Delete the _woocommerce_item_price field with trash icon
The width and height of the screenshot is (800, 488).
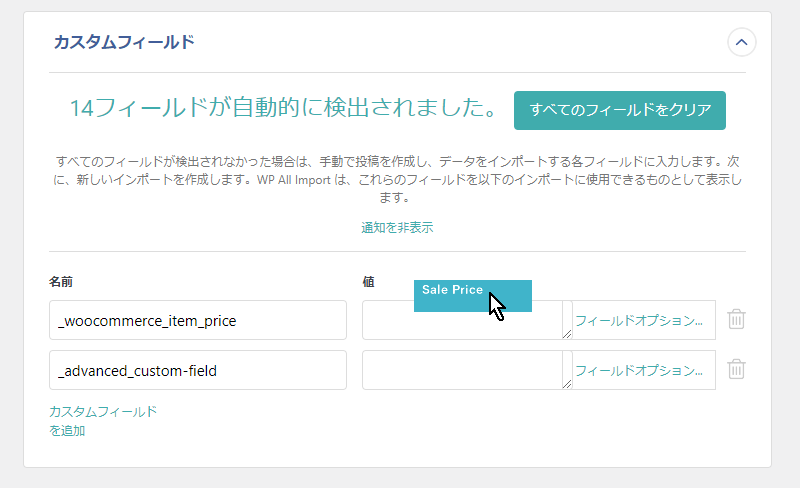(736, 319)
